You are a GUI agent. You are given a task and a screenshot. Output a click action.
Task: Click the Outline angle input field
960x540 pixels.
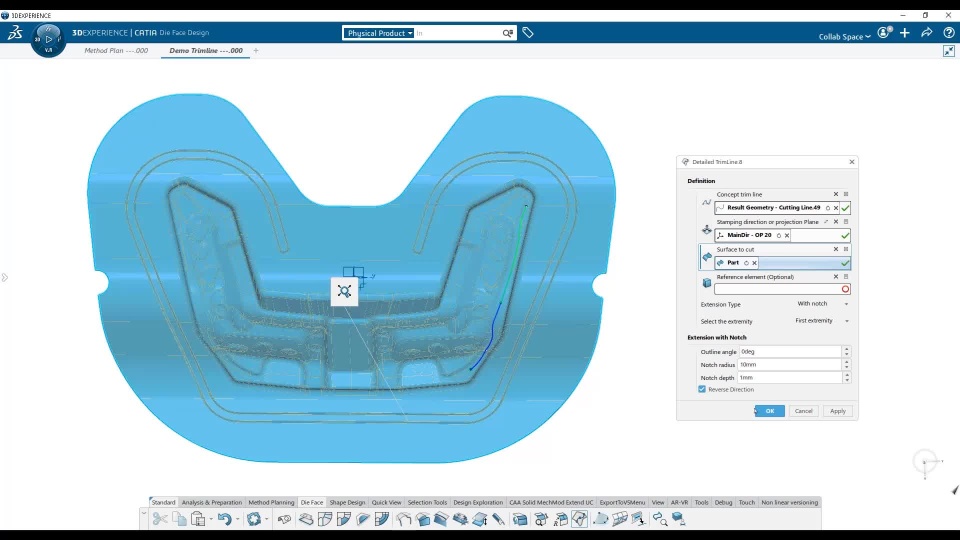click(790, 352)
